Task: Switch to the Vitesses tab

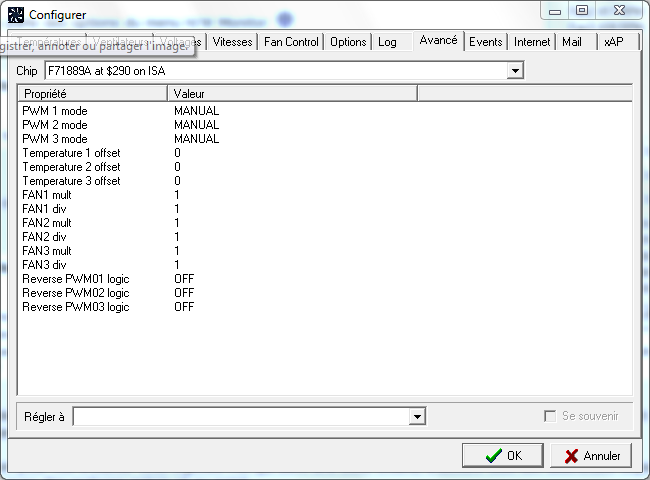Action: (232, 42)
